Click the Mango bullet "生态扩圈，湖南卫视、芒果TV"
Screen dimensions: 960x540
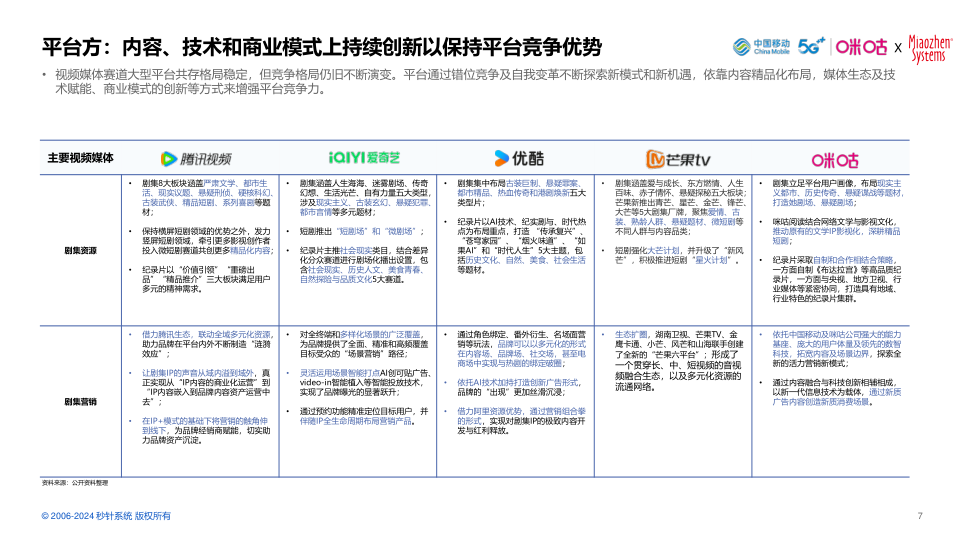680,361
